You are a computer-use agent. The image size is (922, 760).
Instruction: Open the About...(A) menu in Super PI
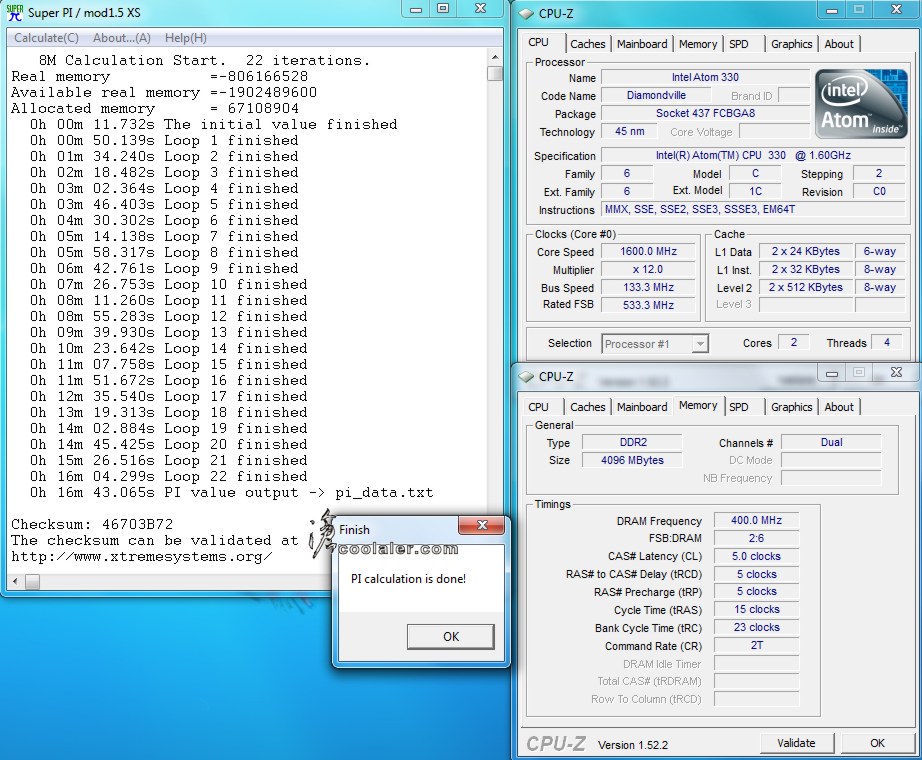click(122, 38)
